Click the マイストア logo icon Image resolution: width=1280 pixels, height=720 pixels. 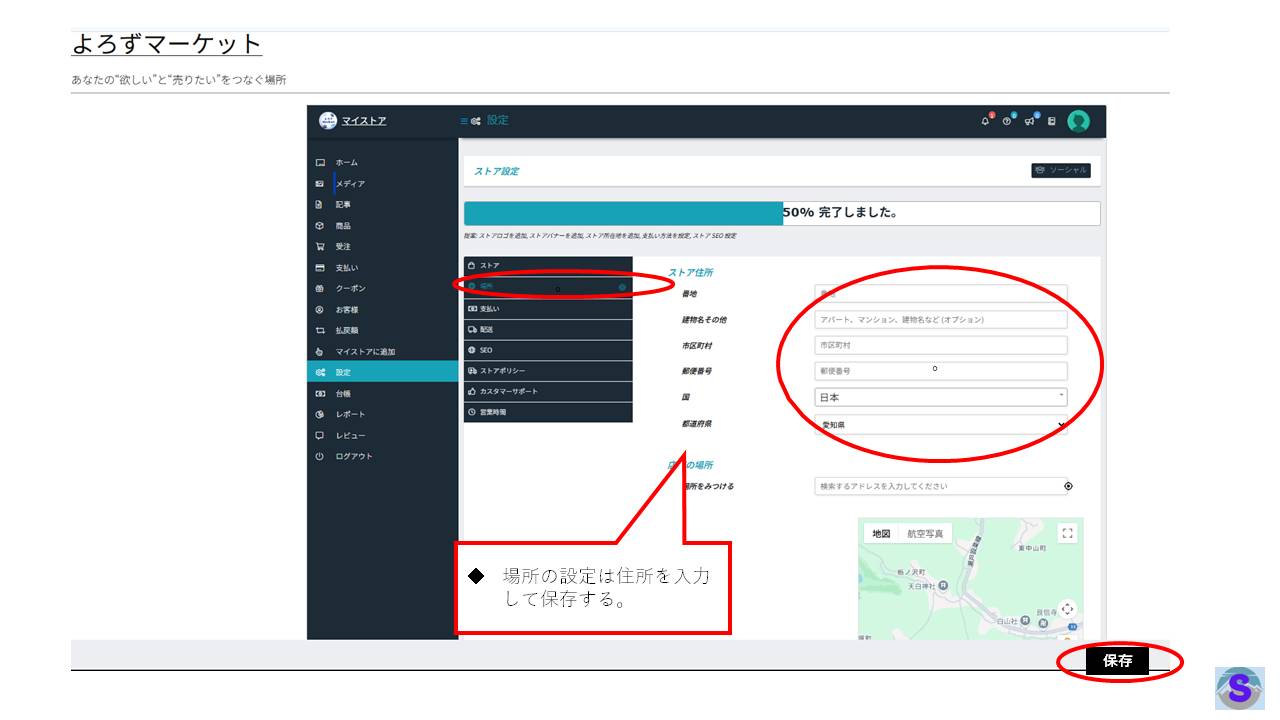pos(328,120)
